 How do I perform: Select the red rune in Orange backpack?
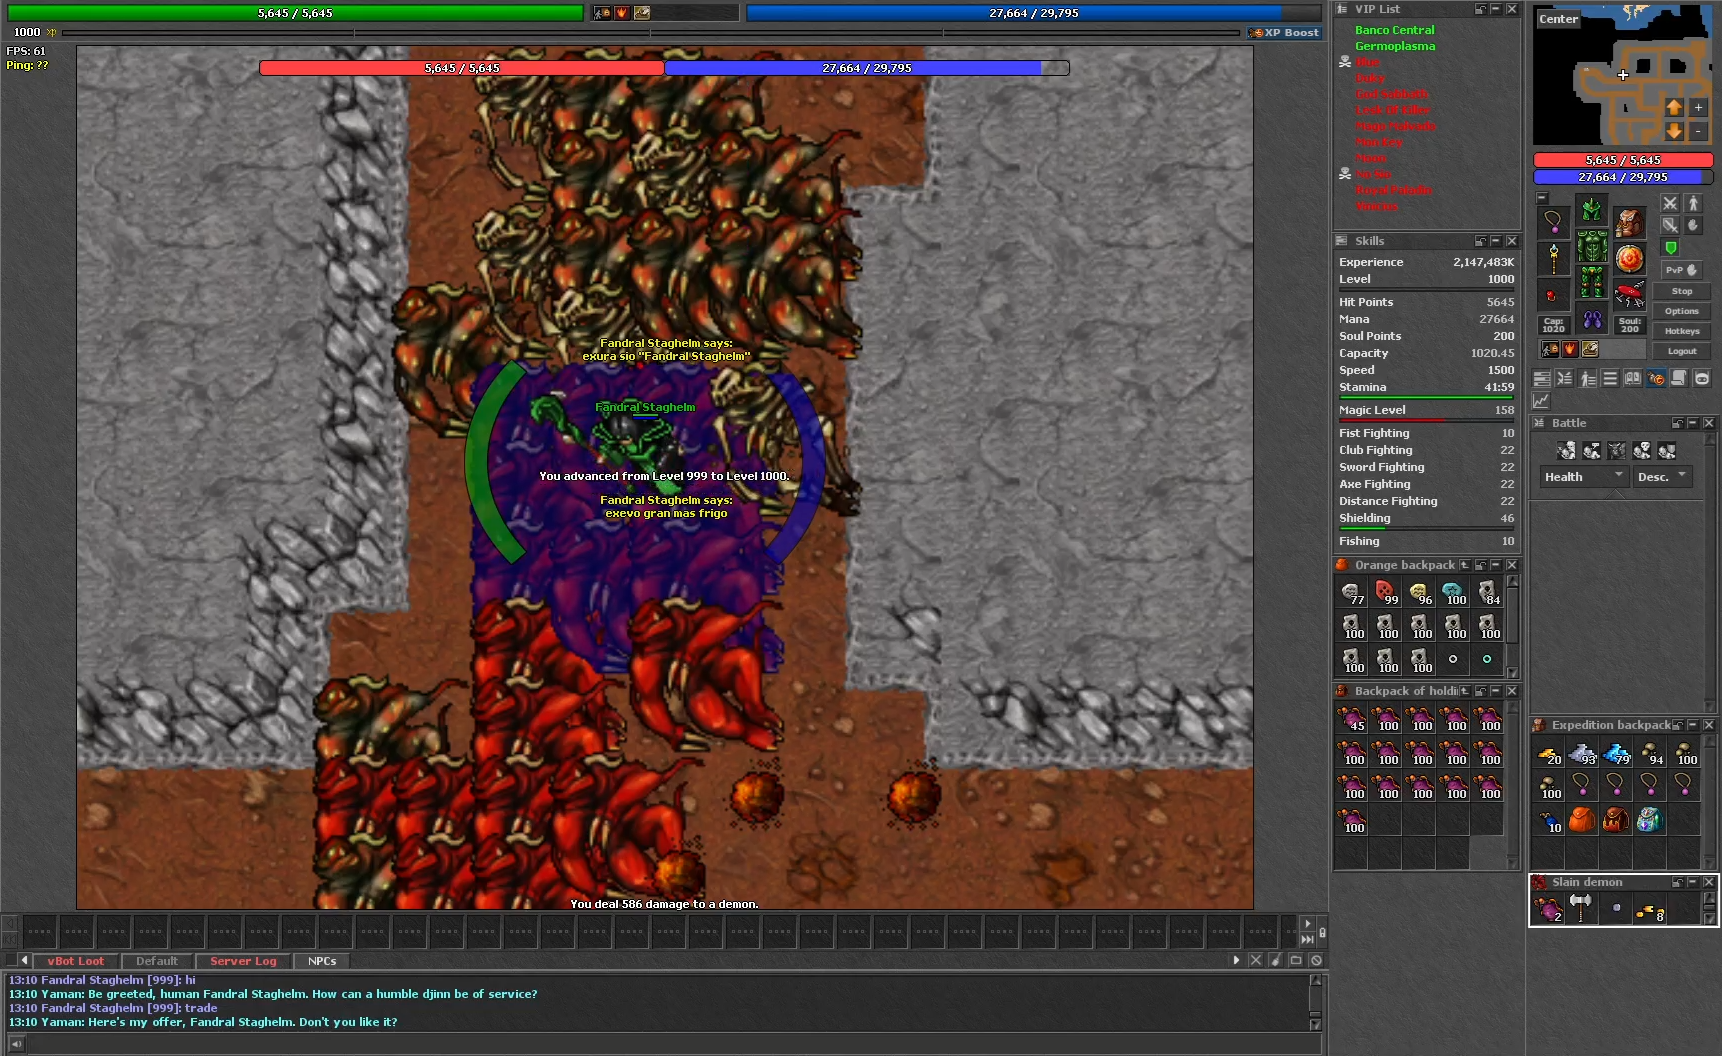[1385, 593]
